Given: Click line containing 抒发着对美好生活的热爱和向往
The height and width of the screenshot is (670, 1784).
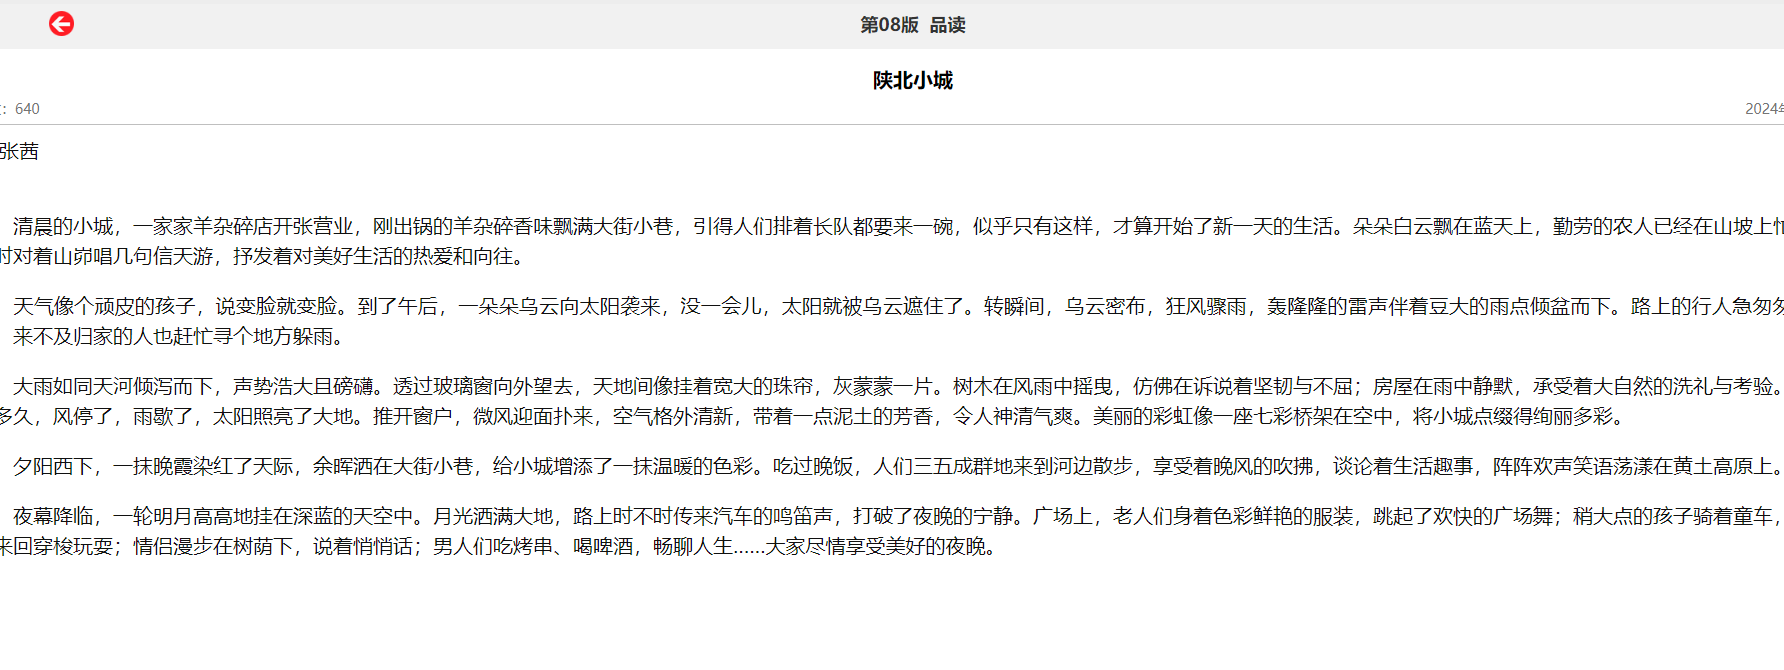Looking at the screenshot, I should (262, 256).
